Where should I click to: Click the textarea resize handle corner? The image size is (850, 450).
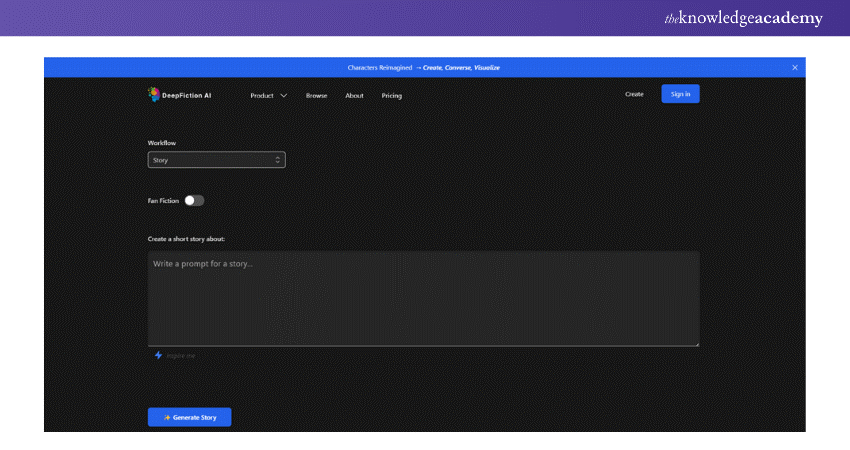[x=696, y=343]
